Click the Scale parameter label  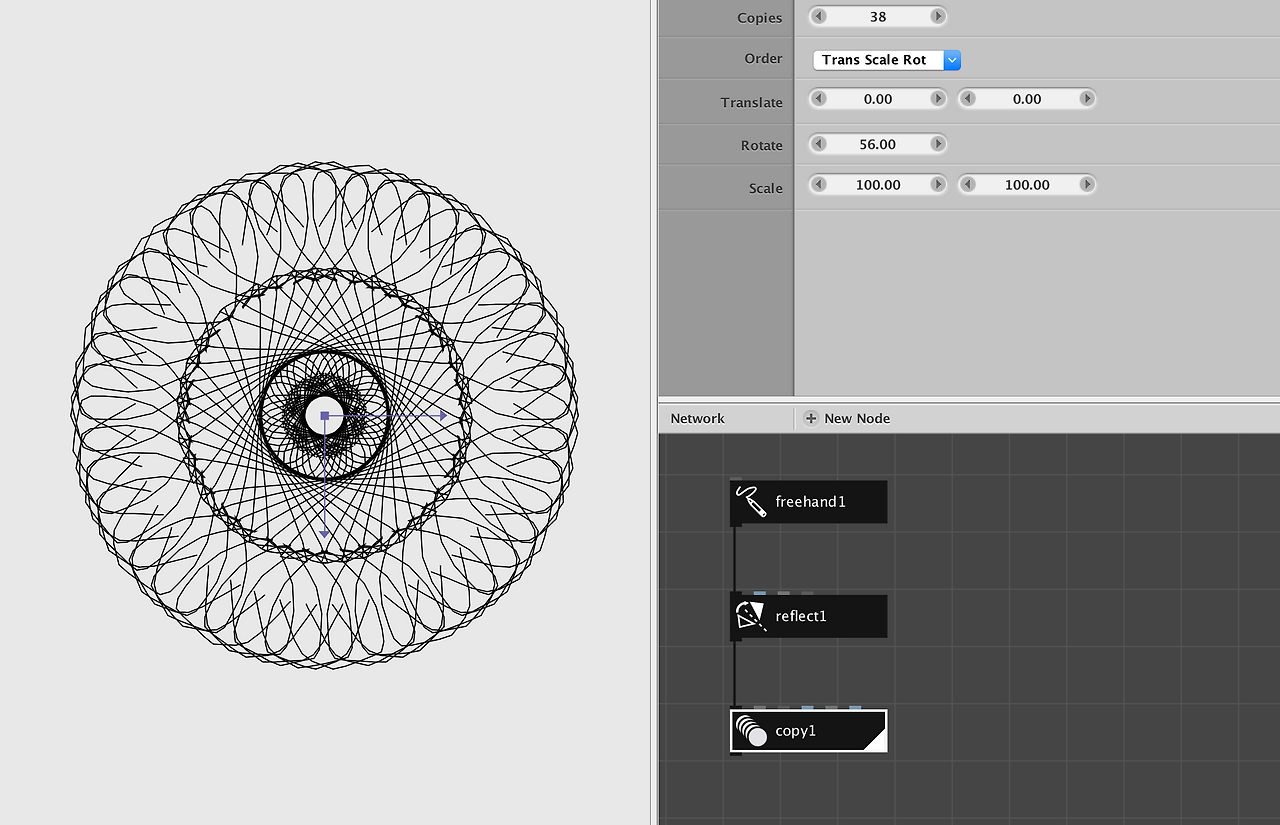[766, 188]
